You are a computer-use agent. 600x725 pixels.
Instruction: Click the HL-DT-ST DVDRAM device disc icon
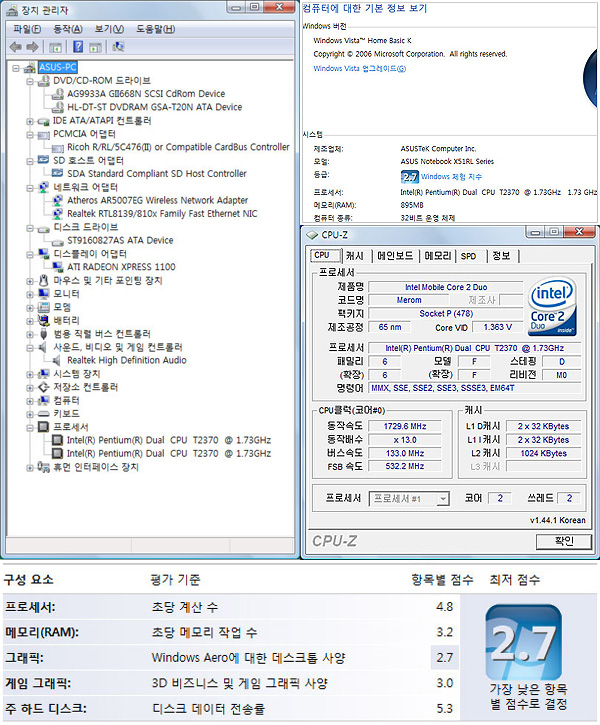[x=58, y=107]
